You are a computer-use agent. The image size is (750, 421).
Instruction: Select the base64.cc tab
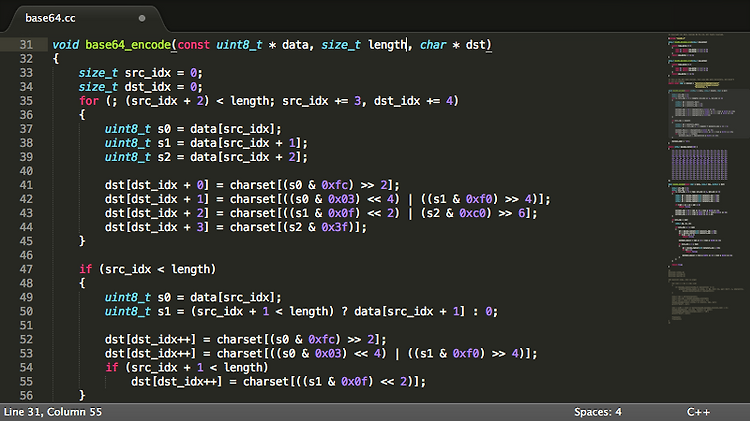pos(84,18)
